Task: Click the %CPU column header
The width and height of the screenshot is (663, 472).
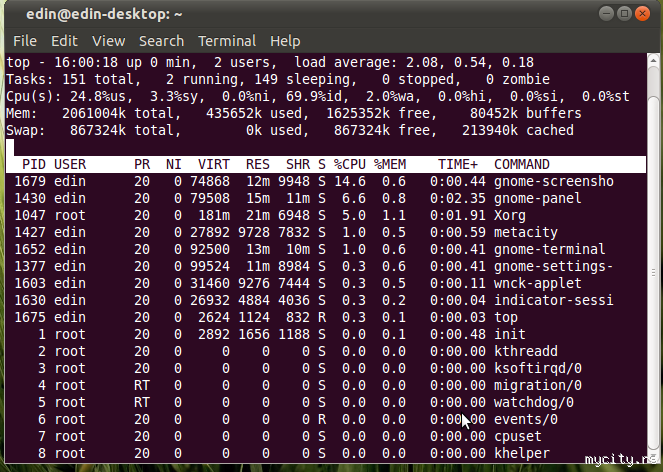Action: point(350,165)
